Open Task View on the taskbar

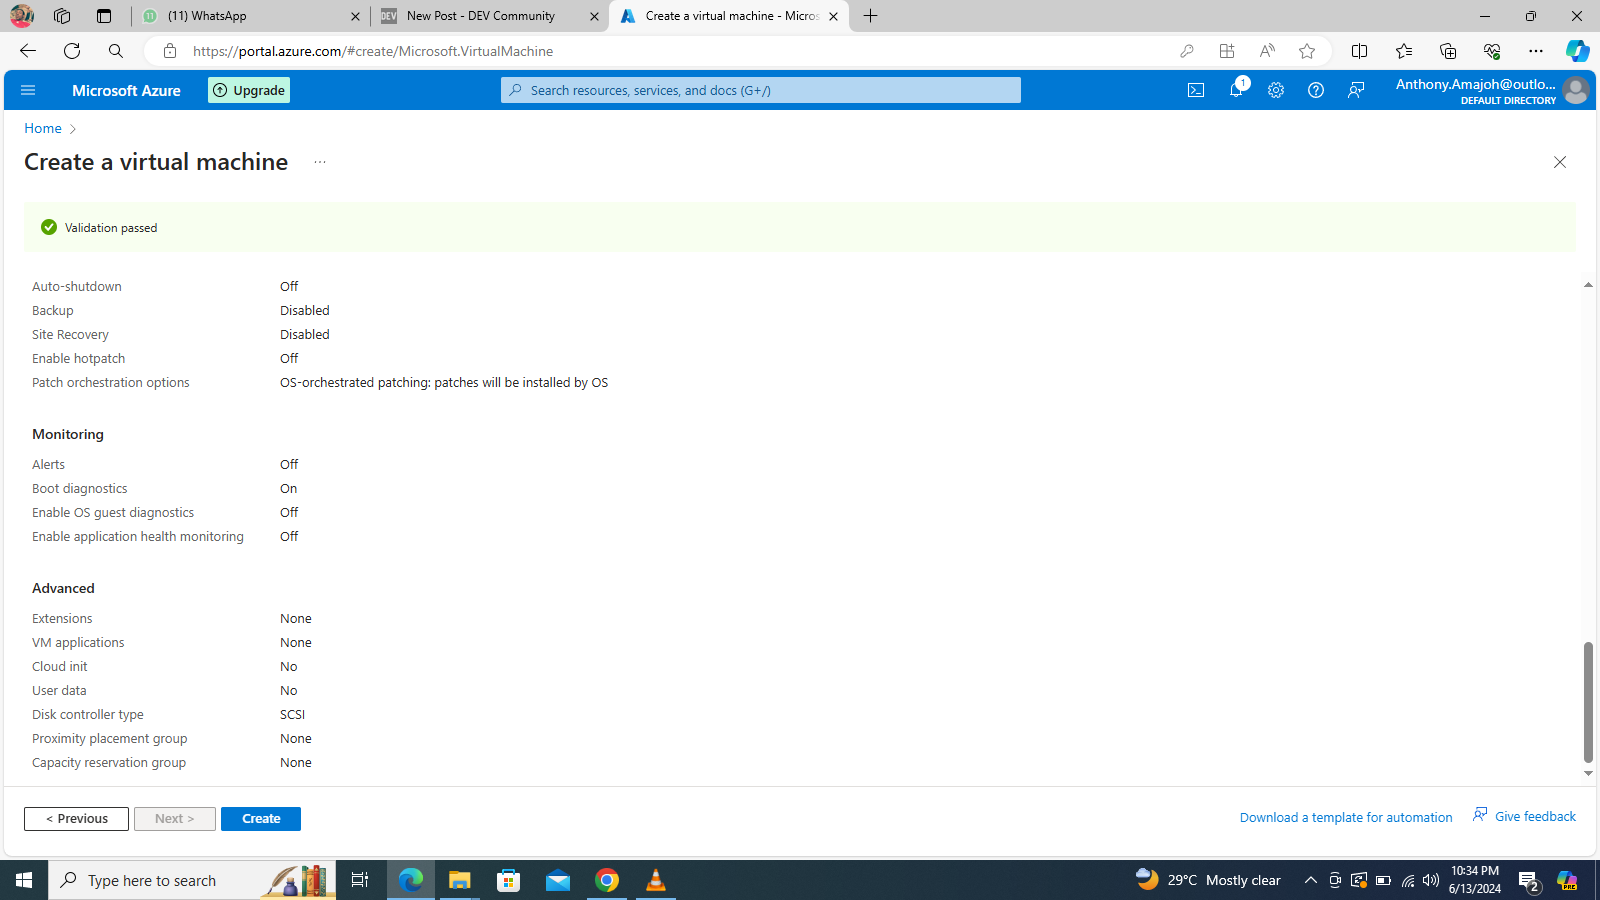[360, 880]
